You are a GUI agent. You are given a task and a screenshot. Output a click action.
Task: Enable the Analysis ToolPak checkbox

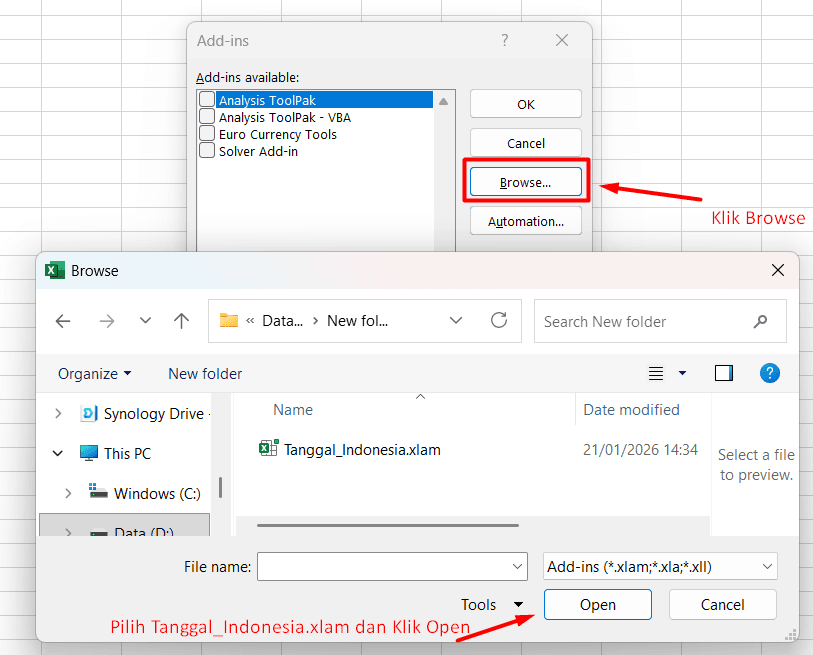[x=207, y=100]
